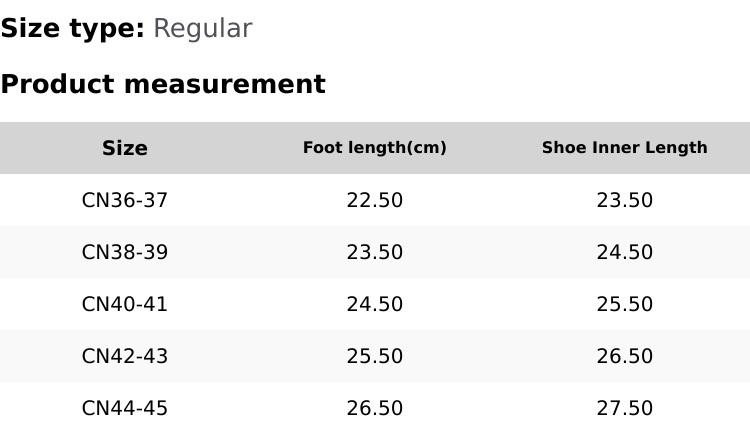This screenshot has width=750, height=434.
Task: Select the CN40-41 size row label
Action: coord(125,304)
